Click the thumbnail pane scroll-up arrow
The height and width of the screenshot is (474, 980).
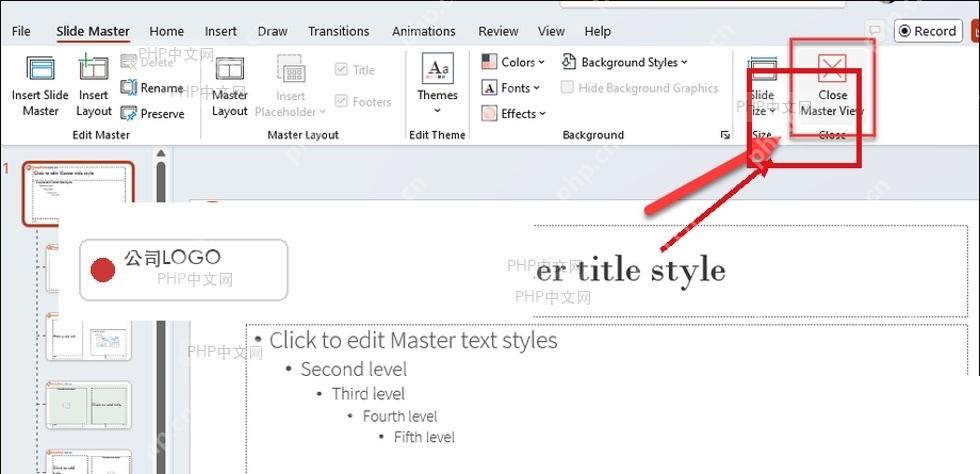161,153
